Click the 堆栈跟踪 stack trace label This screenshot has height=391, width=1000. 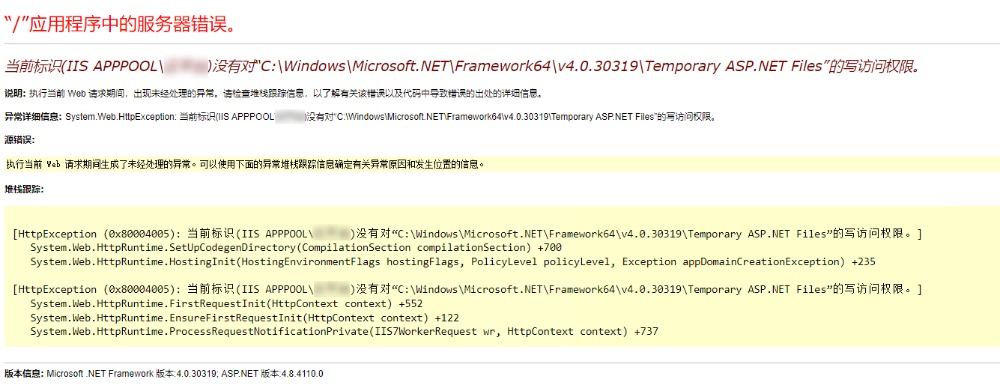point(24,189)
